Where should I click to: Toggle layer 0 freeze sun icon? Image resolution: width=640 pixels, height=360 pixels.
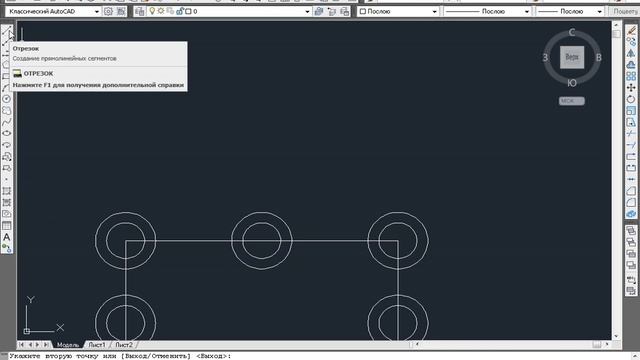coord(161,11)
